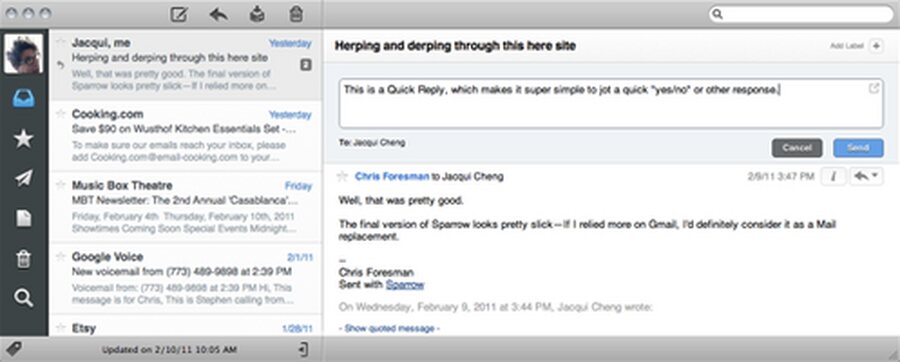Image resolution: width=900 pixels, height=362 pixels.
Task: Select the Etsy message row
Action: (x=185, y=326)
